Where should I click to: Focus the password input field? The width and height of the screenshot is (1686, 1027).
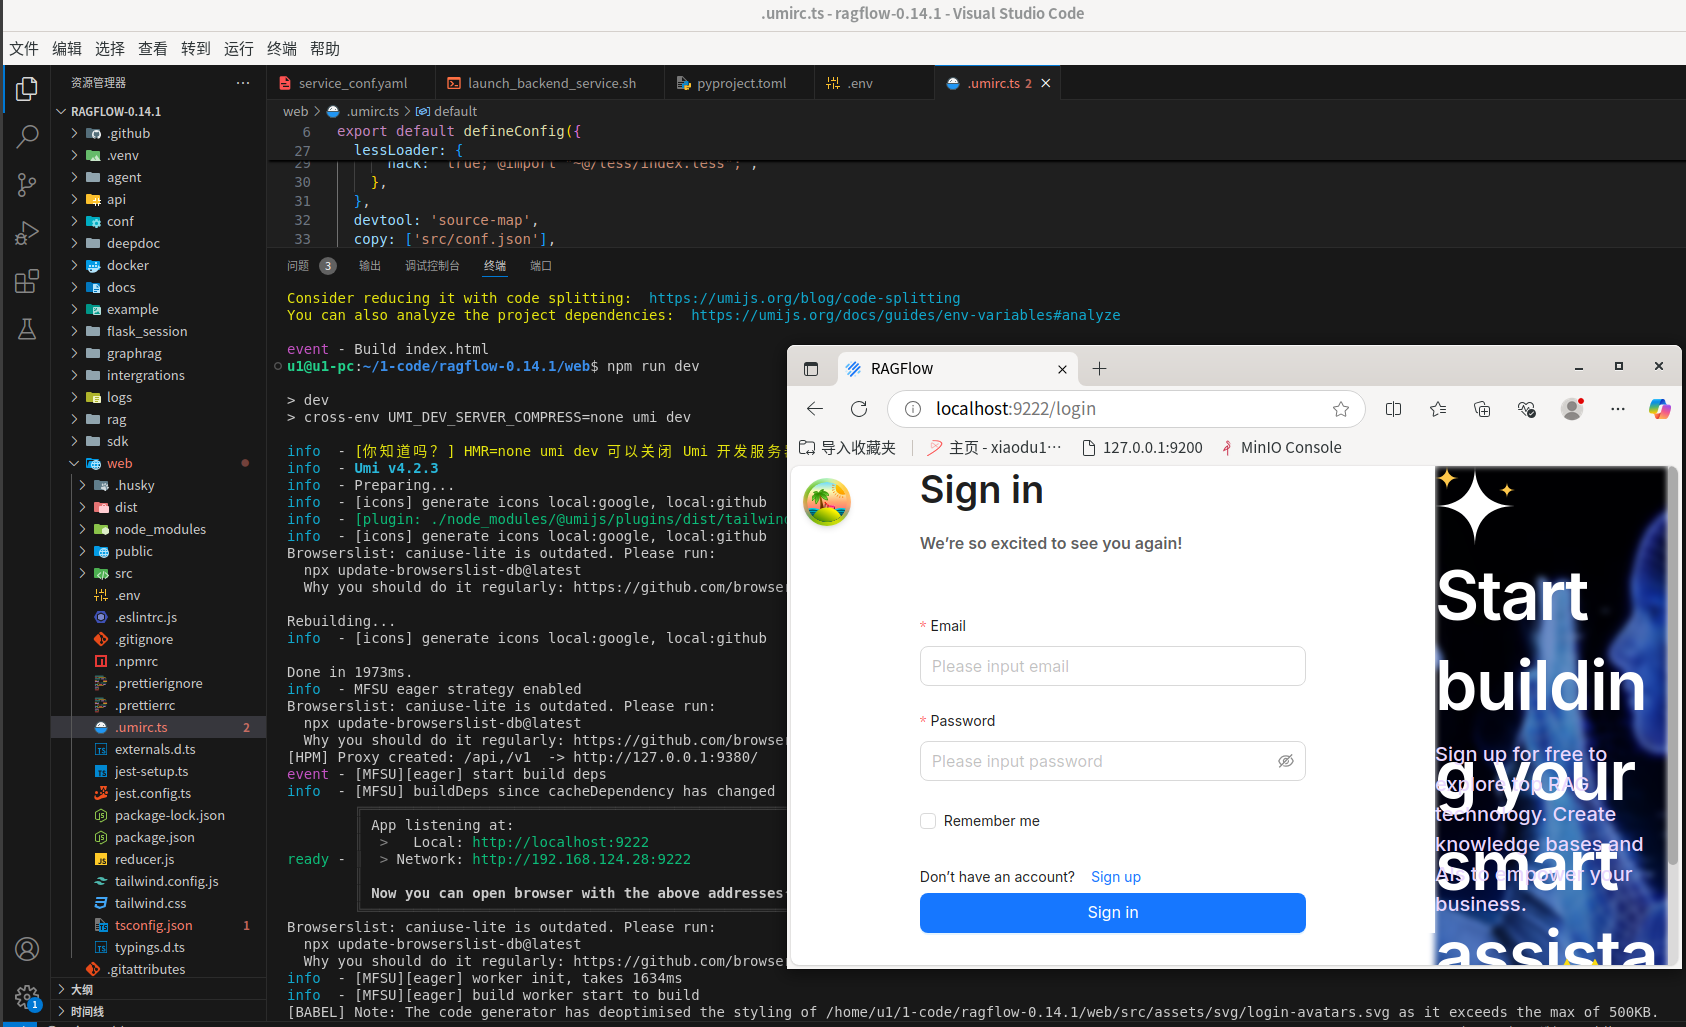1113,761
